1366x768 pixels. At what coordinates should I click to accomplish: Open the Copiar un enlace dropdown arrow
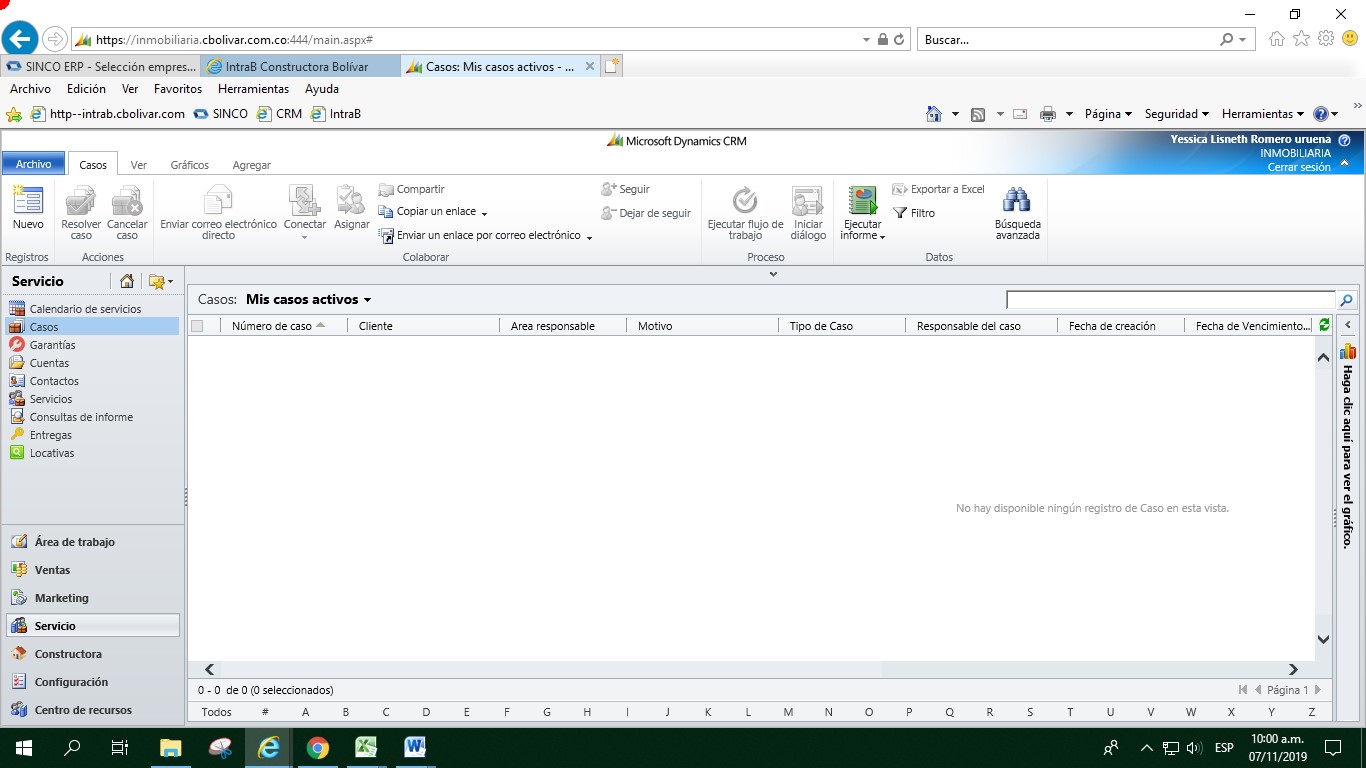click(484, 213)
